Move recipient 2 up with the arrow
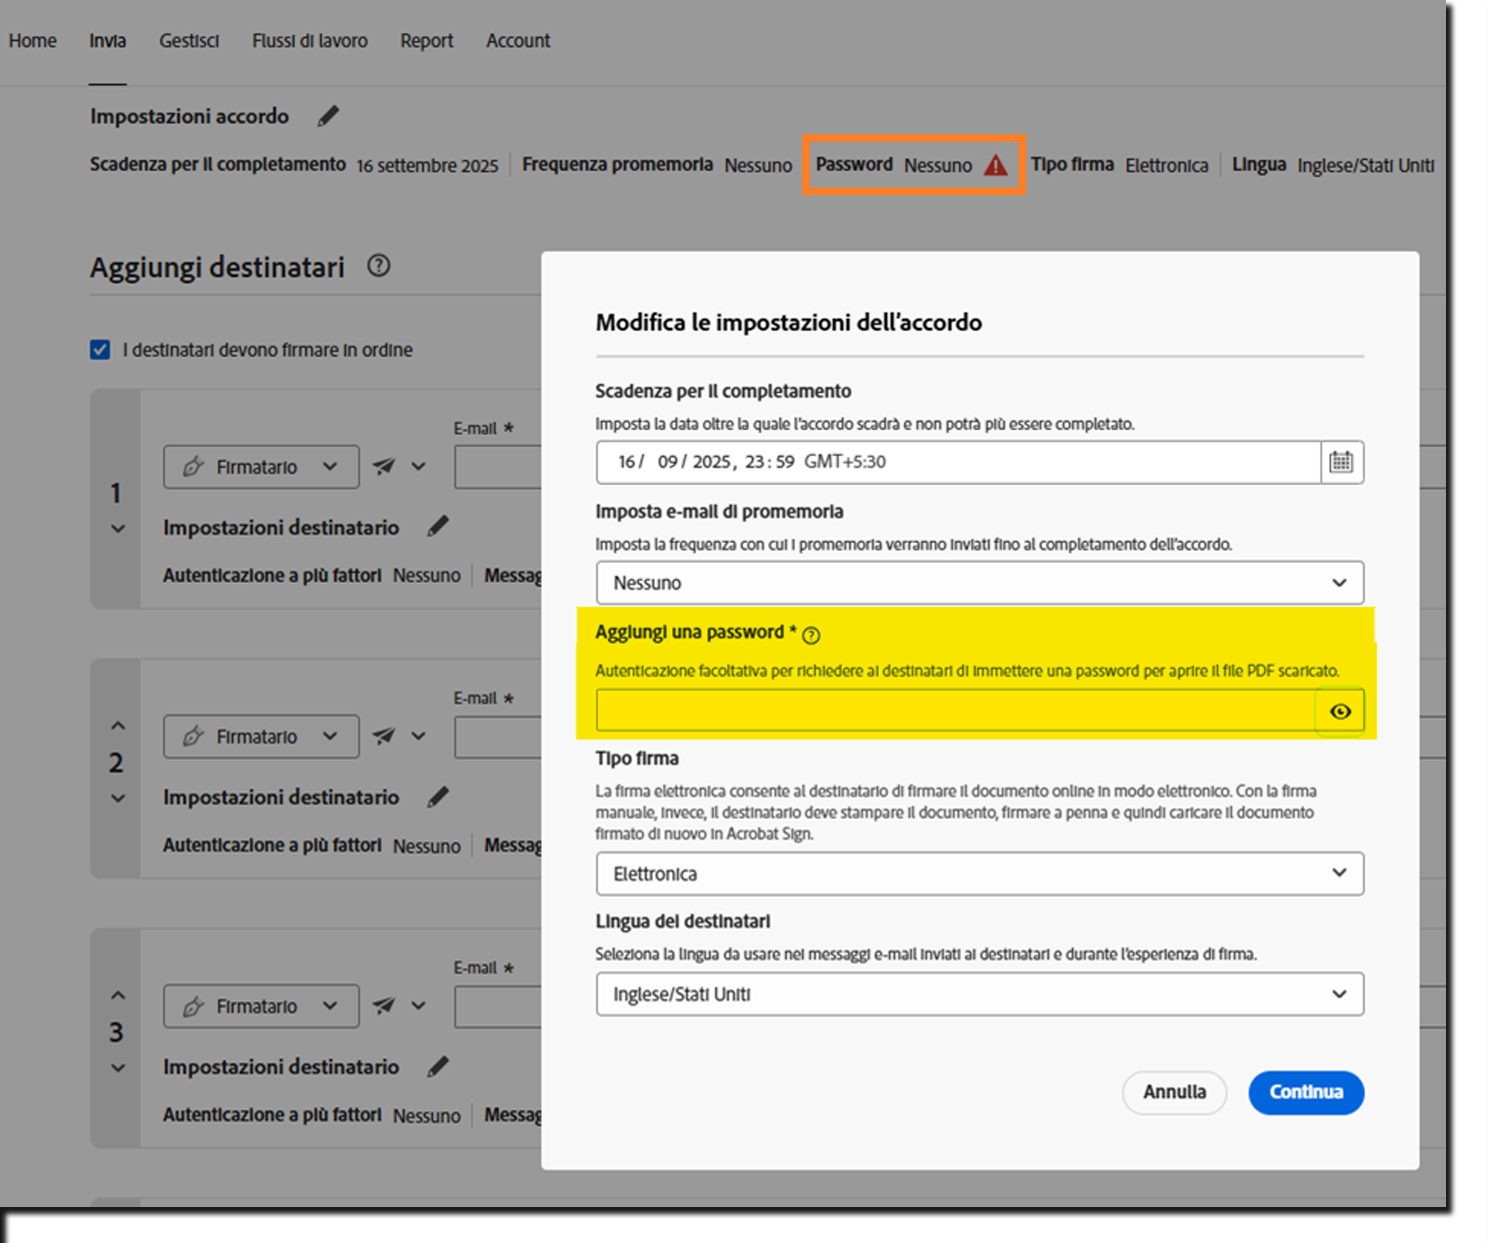 pos(117,723)
